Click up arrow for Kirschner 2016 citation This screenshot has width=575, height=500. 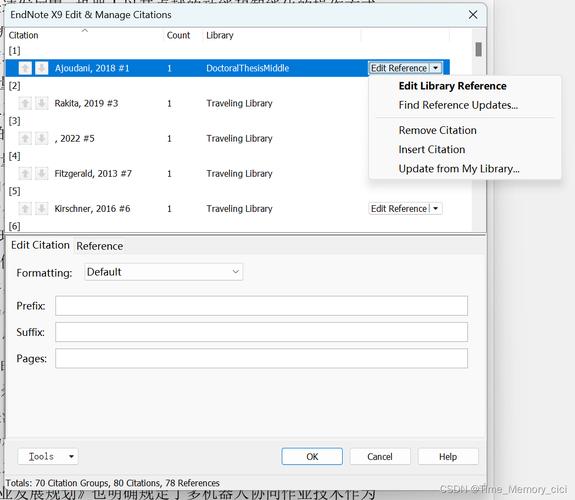click(x=25, y=209)
